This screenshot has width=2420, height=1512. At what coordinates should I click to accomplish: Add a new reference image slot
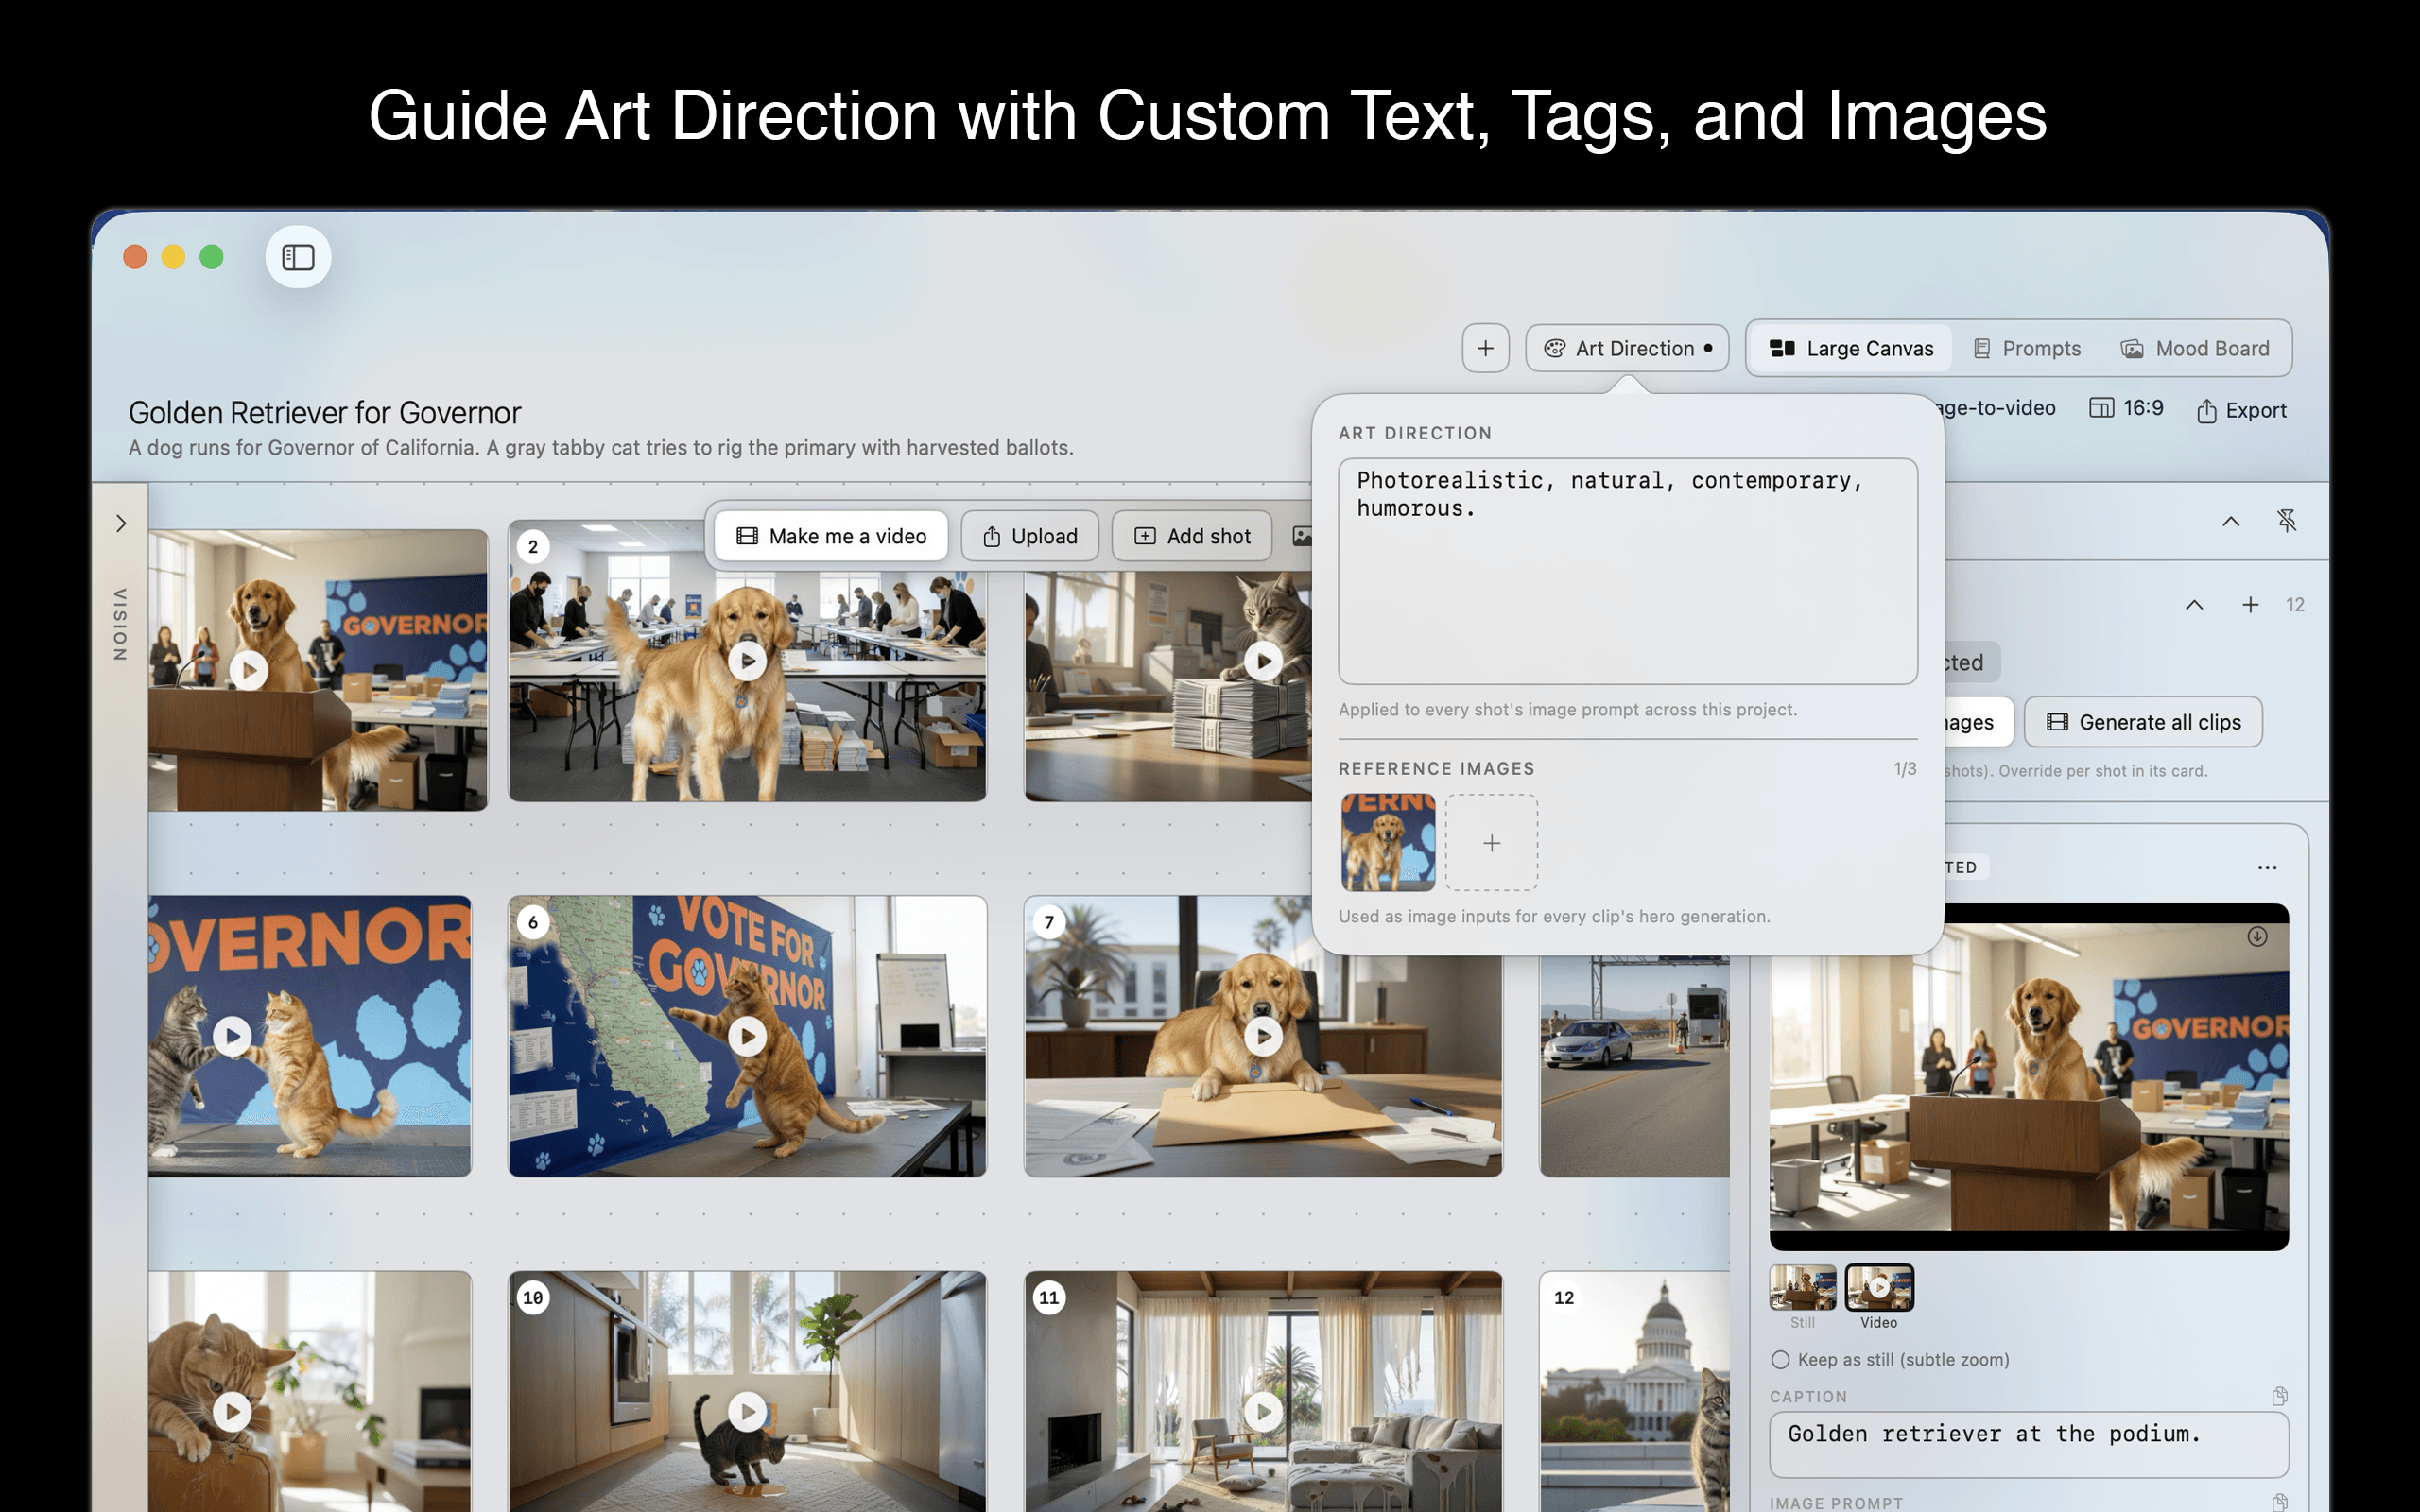click(1491, 843)
